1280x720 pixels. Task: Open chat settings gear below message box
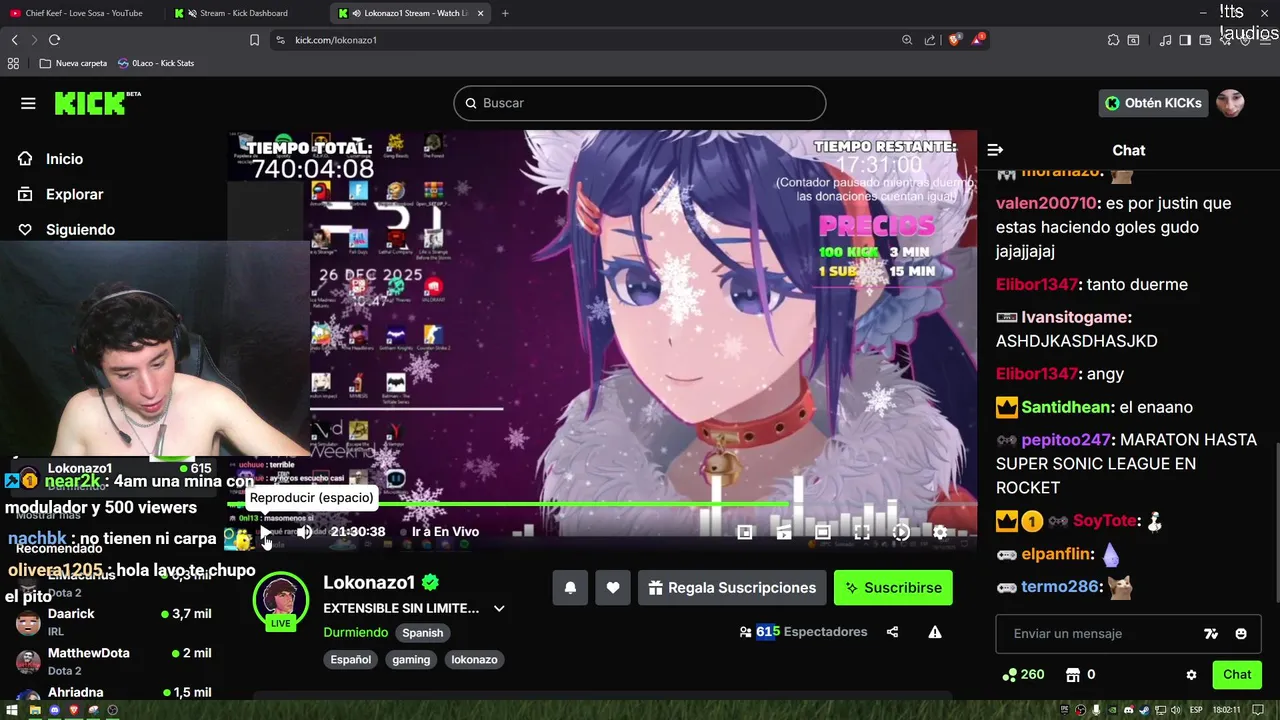pos(1191,675)
